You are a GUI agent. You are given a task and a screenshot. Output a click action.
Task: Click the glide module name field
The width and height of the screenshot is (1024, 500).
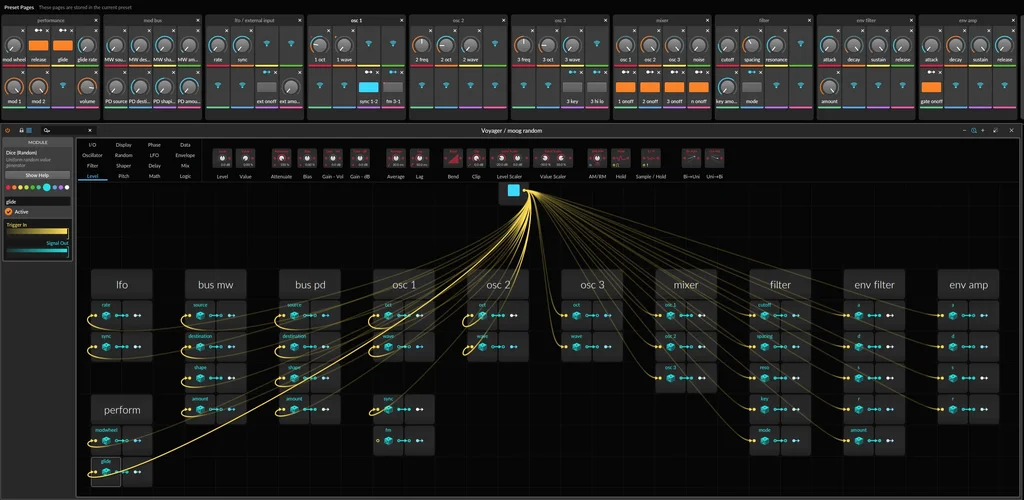pos(37,201)
